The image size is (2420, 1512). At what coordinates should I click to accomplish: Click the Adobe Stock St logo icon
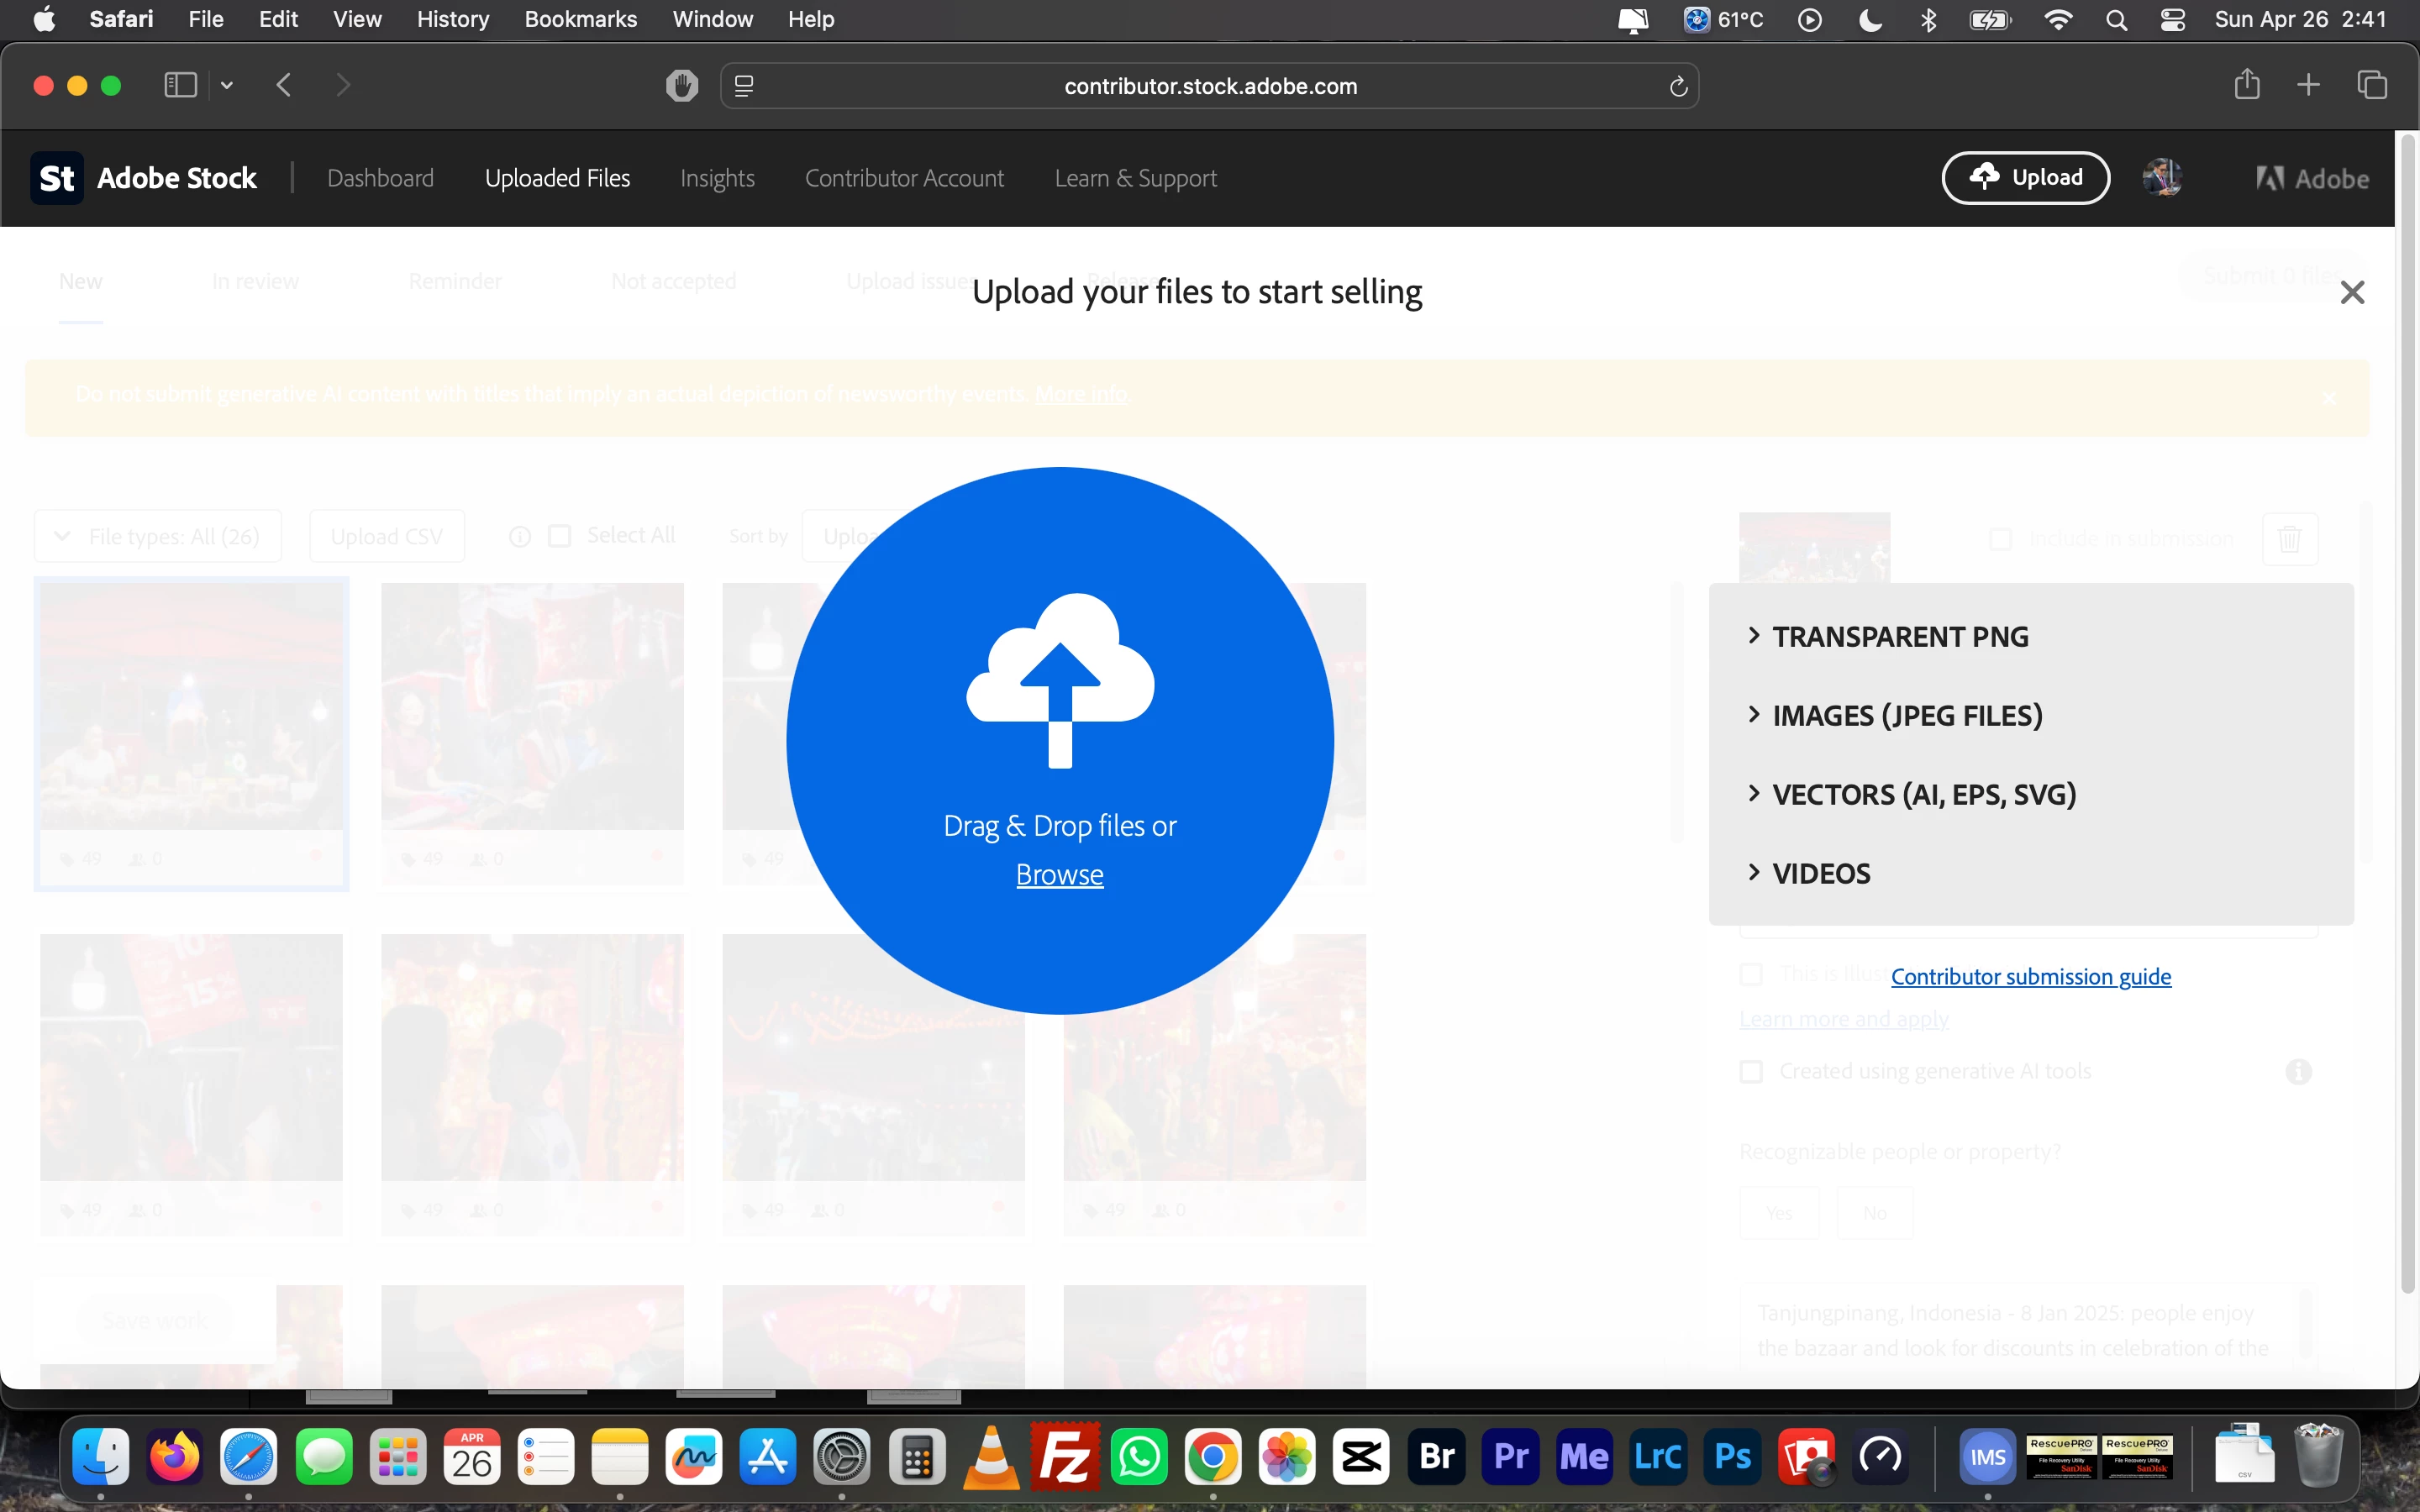click(x=57, y=178)
